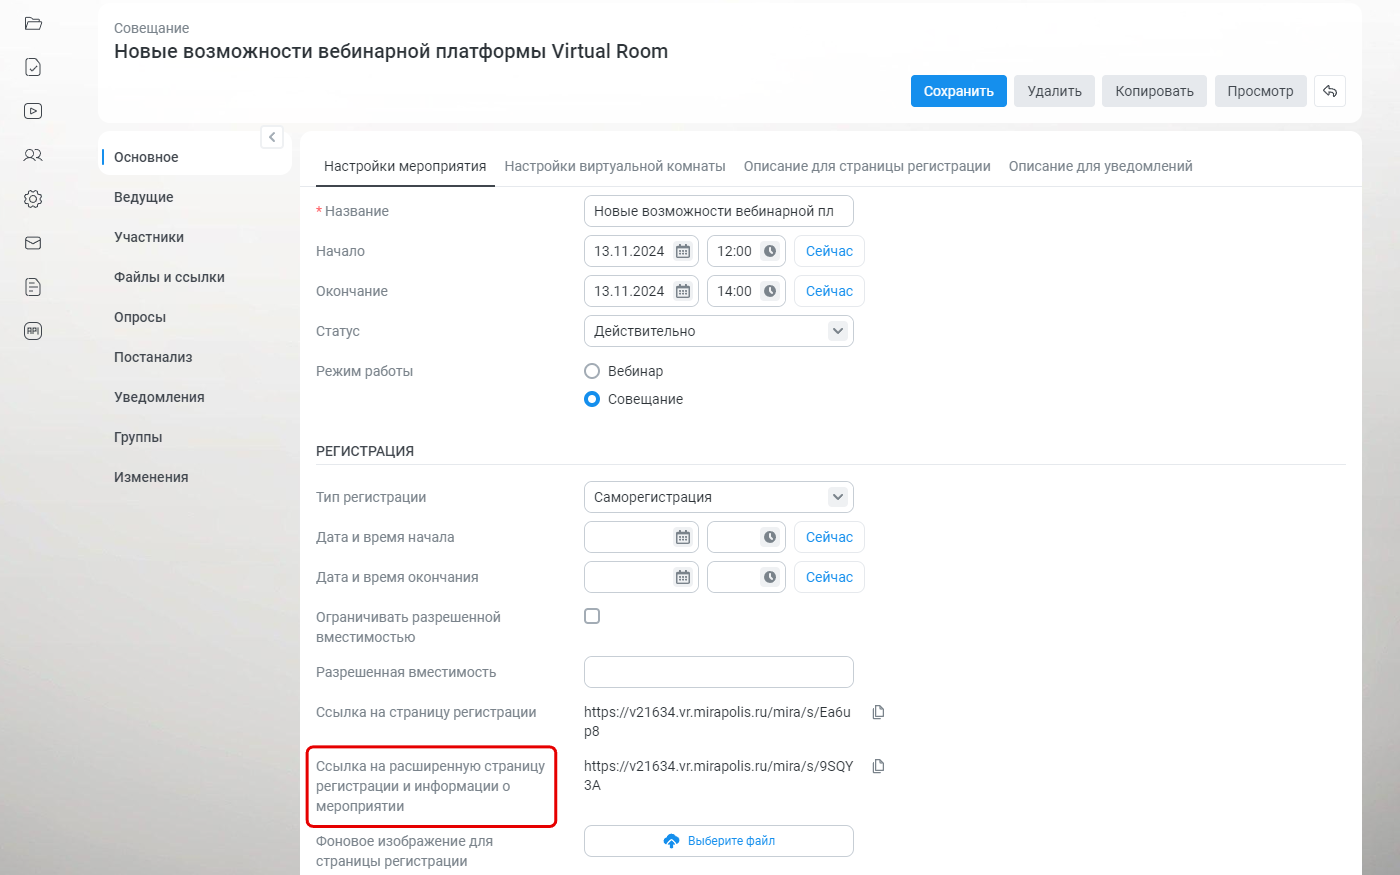Open clock for registration Дата и время окончания
Screen dimensions: 1400x875
coord(770,577)
